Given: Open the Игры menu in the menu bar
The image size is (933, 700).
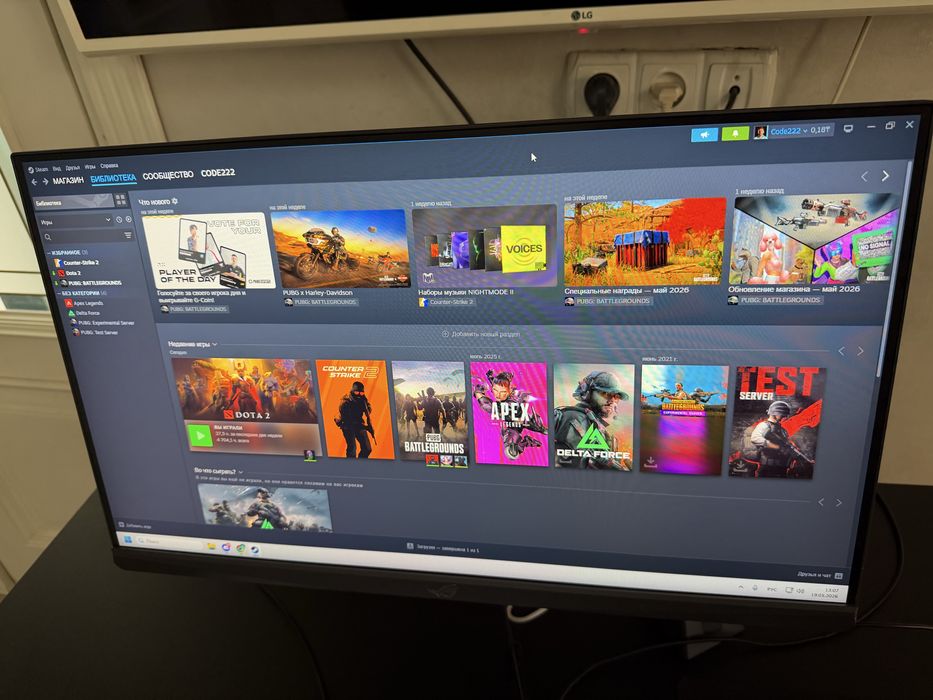Looking at the screenshot, I should pos(90,167).
